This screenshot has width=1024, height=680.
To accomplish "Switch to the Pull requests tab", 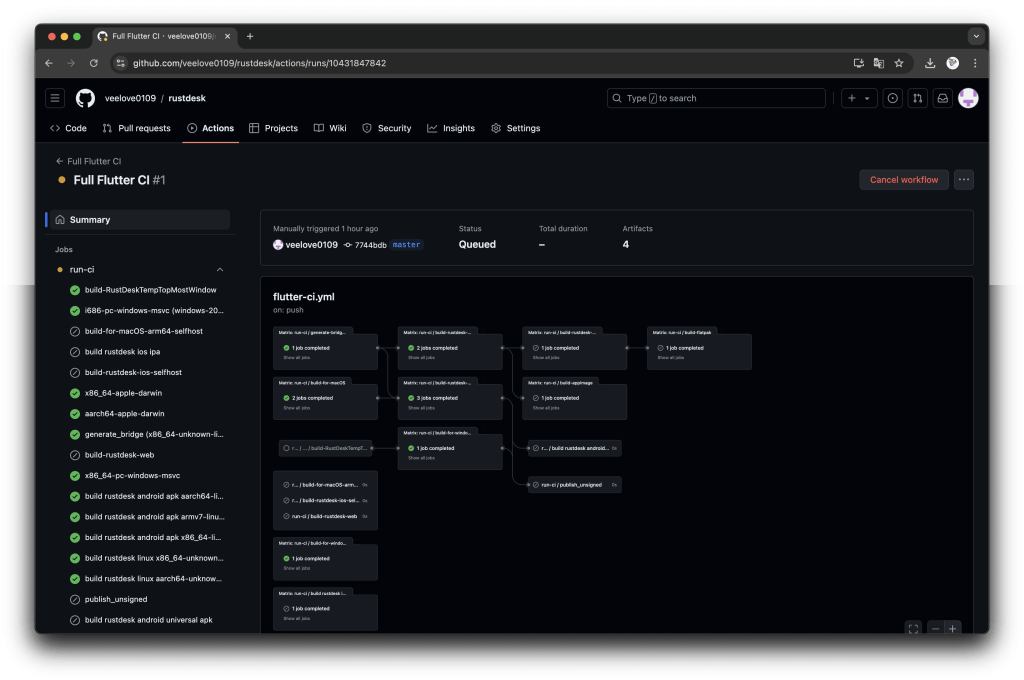I will coord(136,128).
